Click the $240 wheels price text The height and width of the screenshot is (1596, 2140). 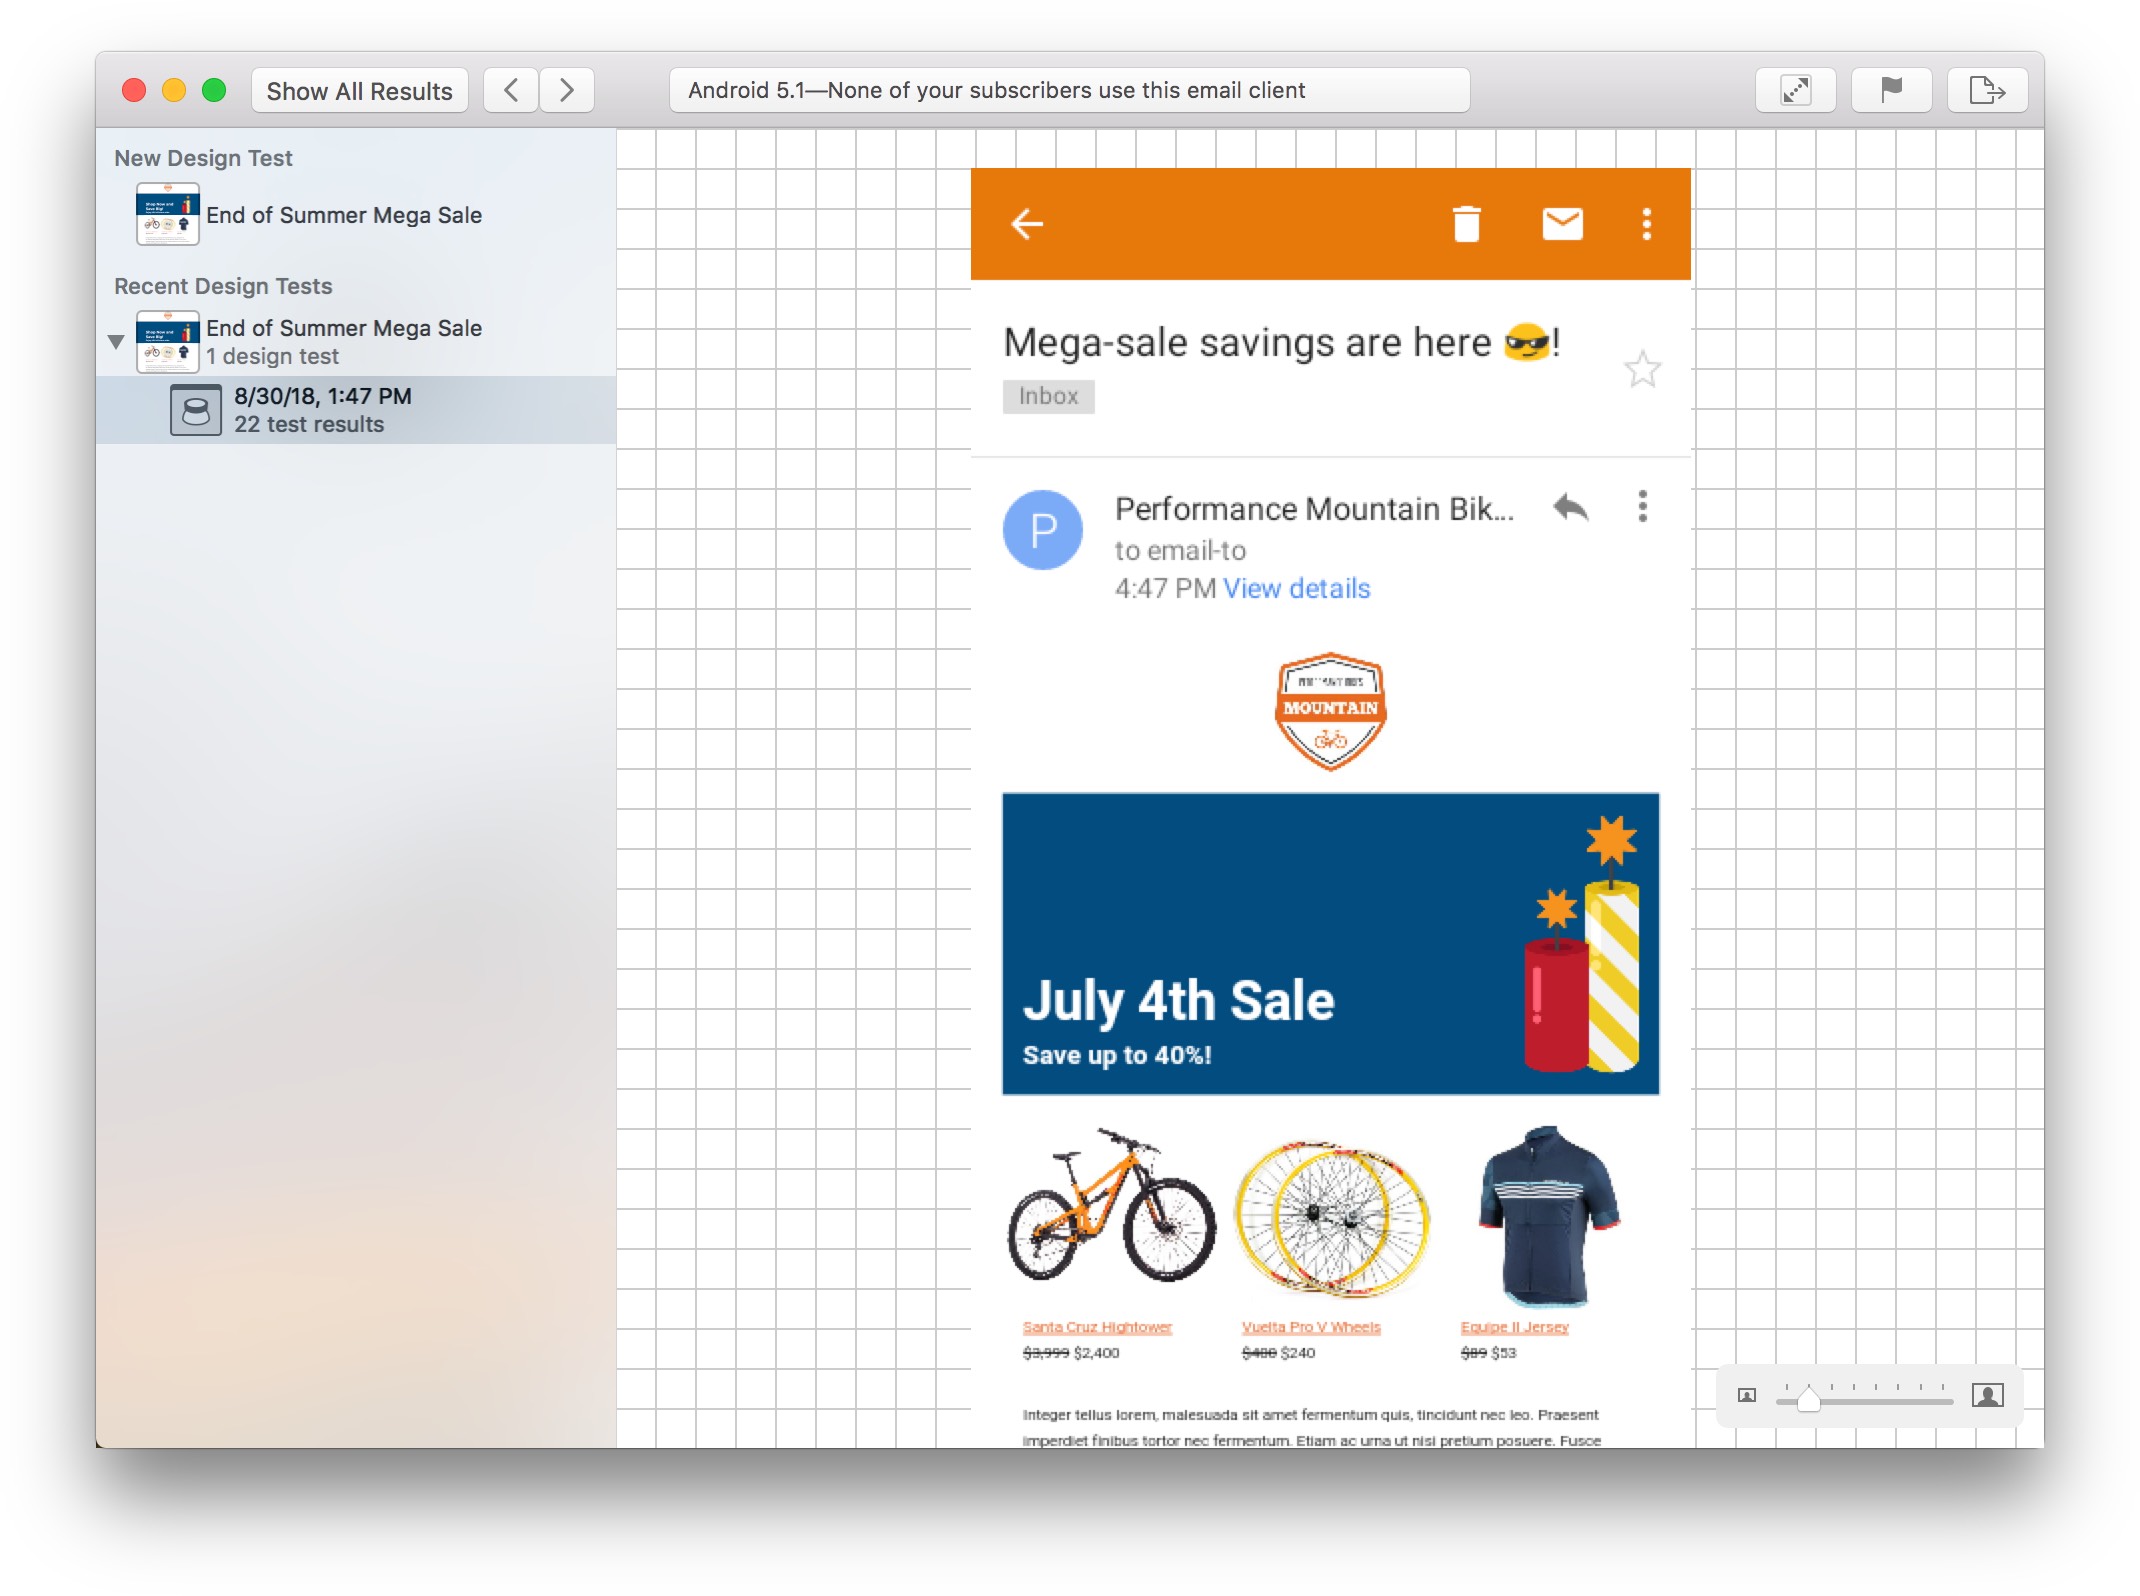pos(1298,1353)
